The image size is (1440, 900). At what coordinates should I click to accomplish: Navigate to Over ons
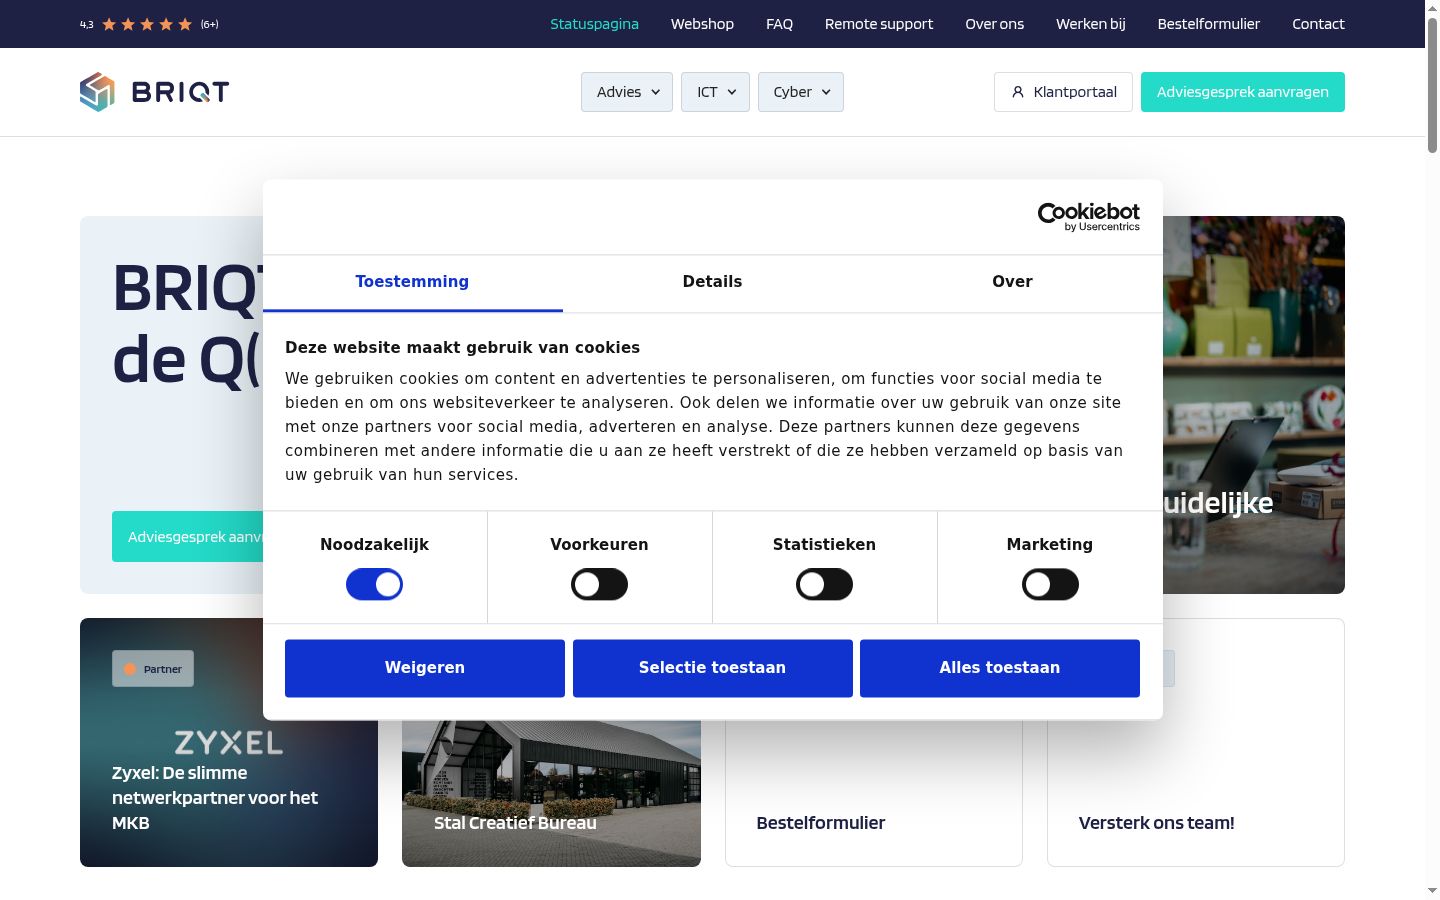pos(994,24)
